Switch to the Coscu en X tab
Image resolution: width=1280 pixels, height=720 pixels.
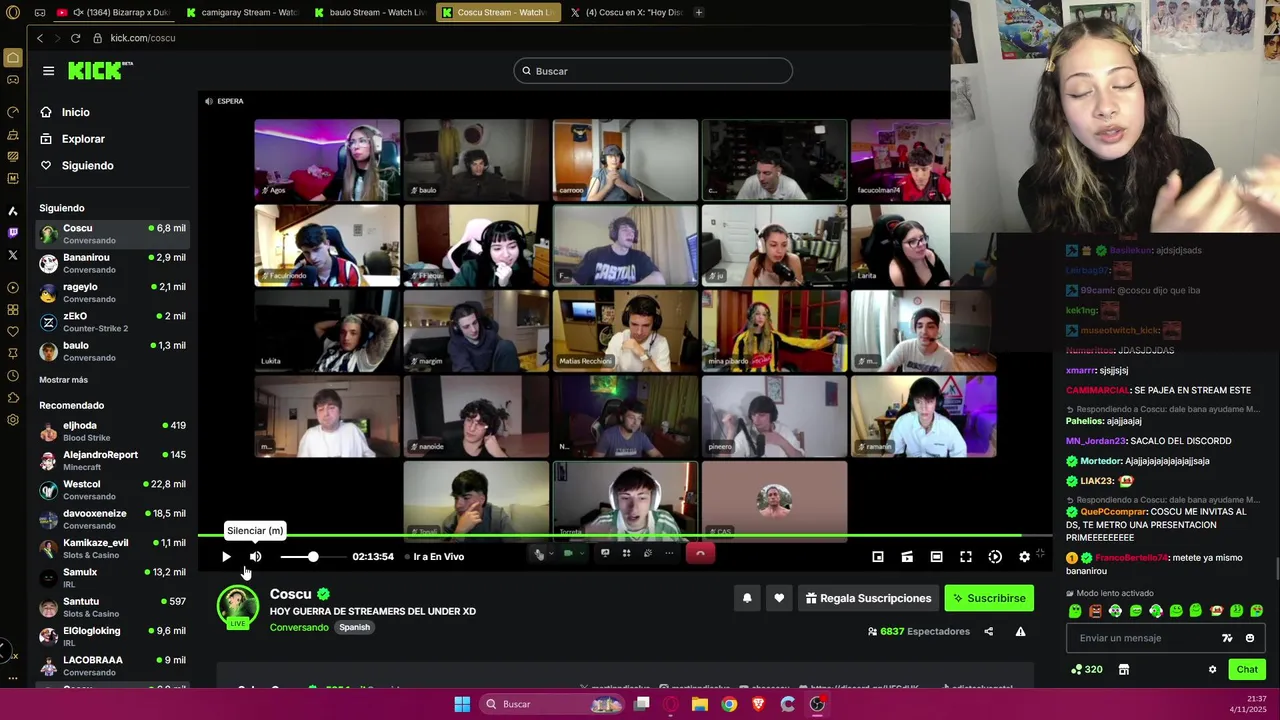click(x=625, y=12)
